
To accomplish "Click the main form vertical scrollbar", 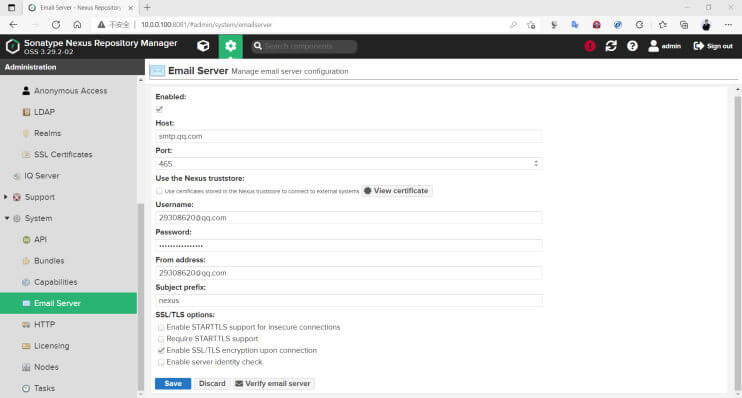I will pyautogui.click(x=737, y=242).
